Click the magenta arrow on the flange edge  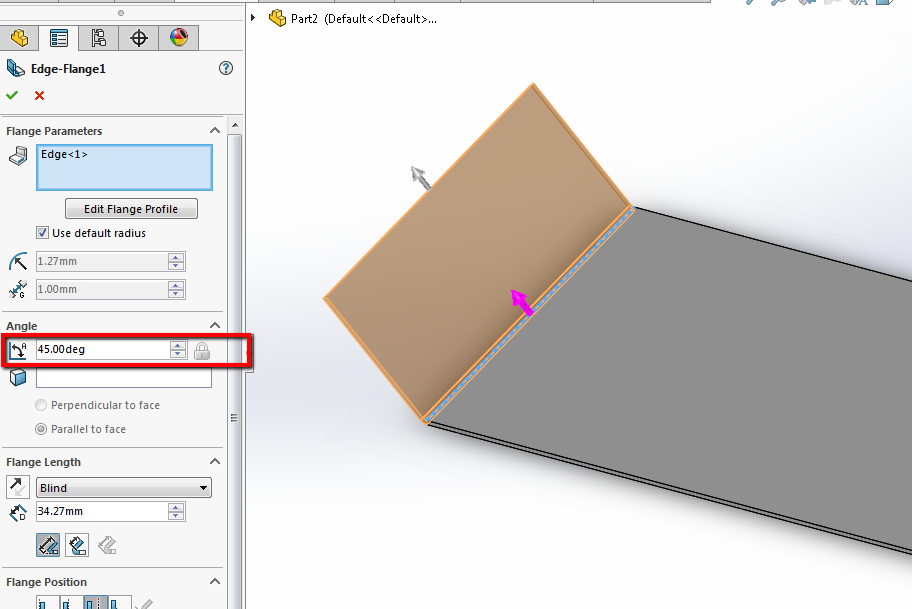(522, 302)
